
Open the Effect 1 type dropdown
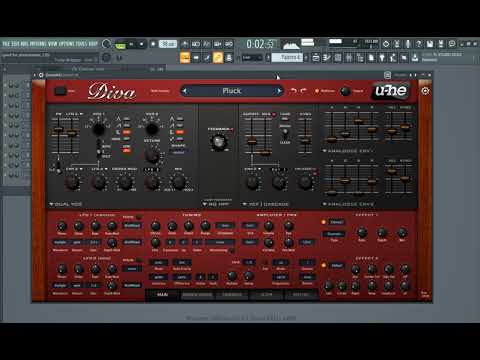point(336,222)
